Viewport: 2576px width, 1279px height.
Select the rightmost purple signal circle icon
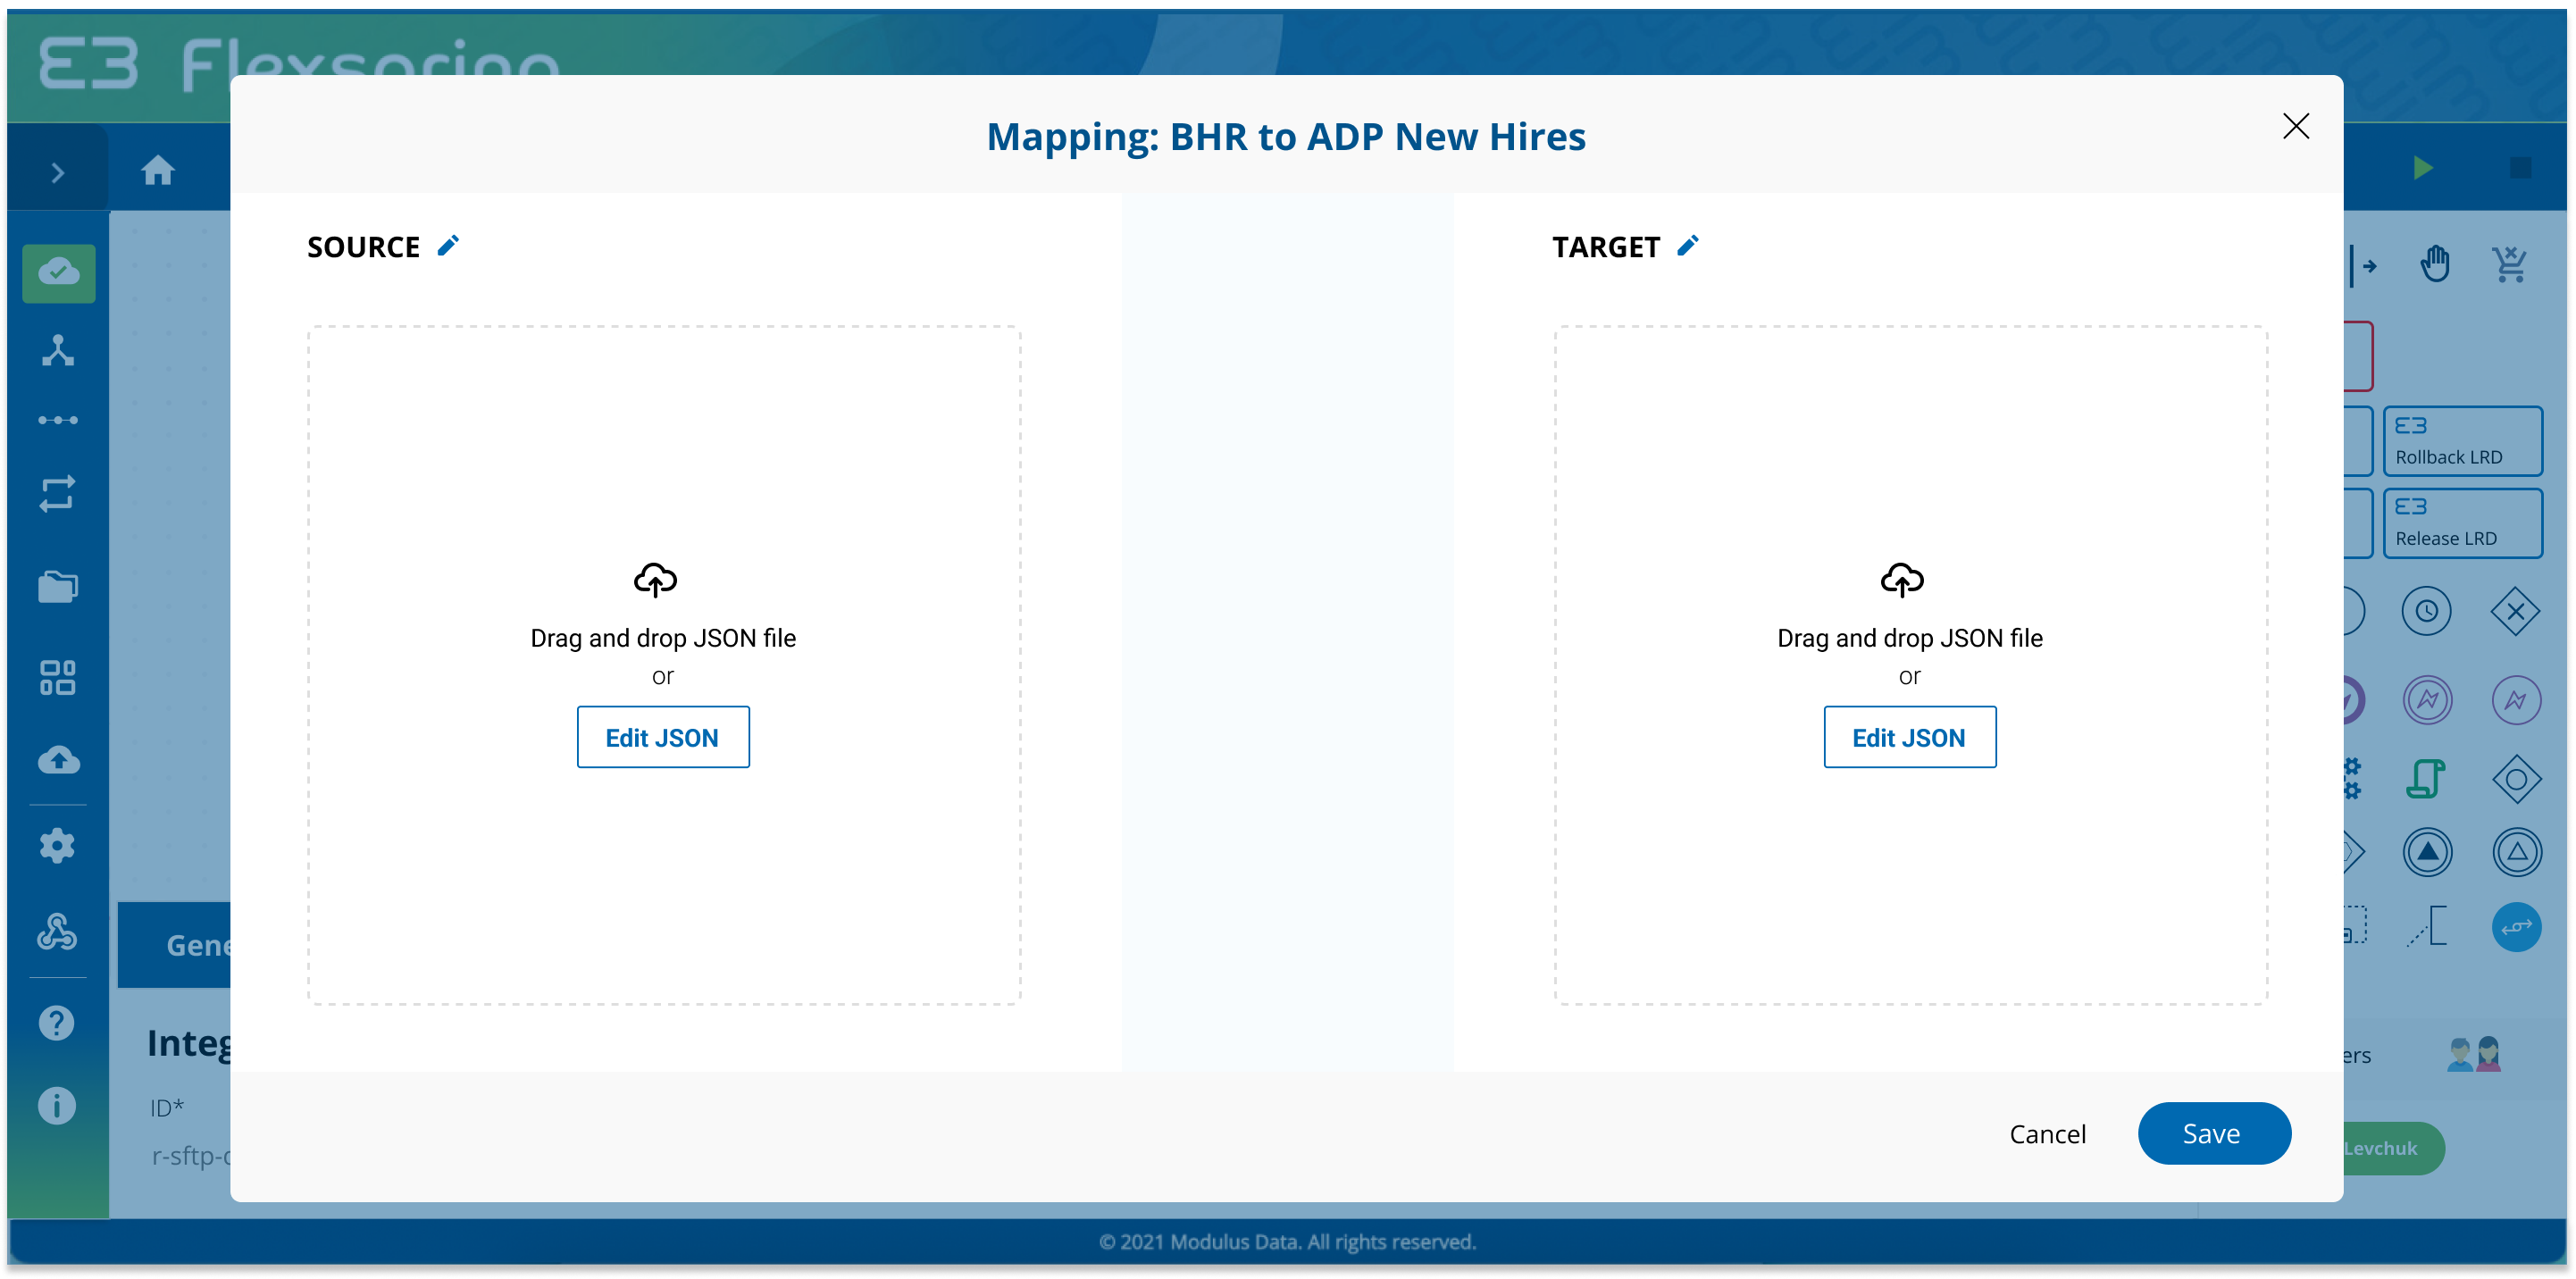pos(2516,700)
